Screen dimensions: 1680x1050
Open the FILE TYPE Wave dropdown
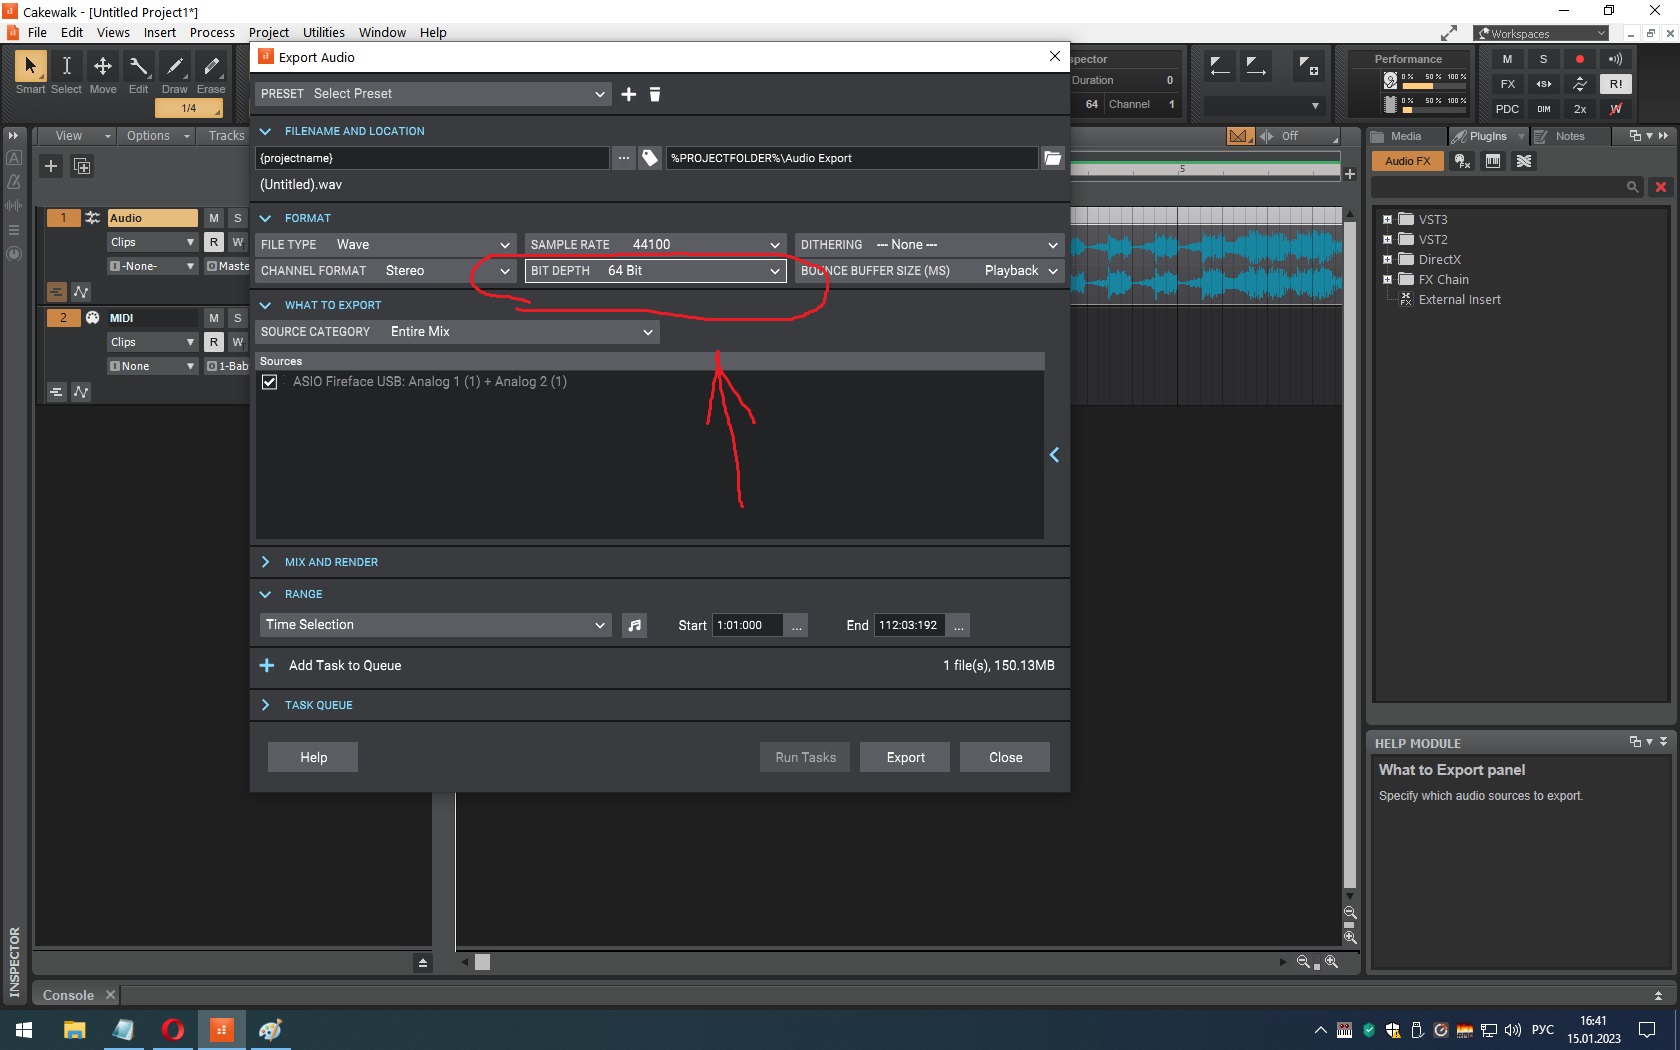(x=385, y=245)
